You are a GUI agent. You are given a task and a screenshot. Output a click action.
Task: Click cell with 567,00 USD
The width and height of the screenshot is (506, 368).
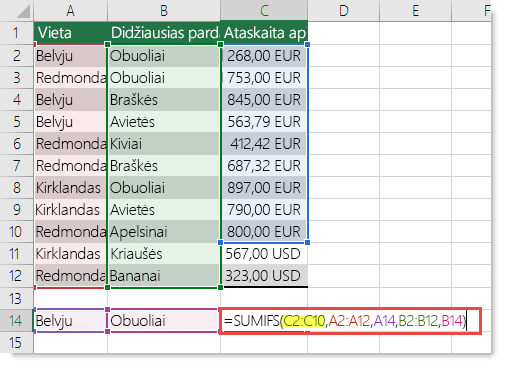click(264, 254)
